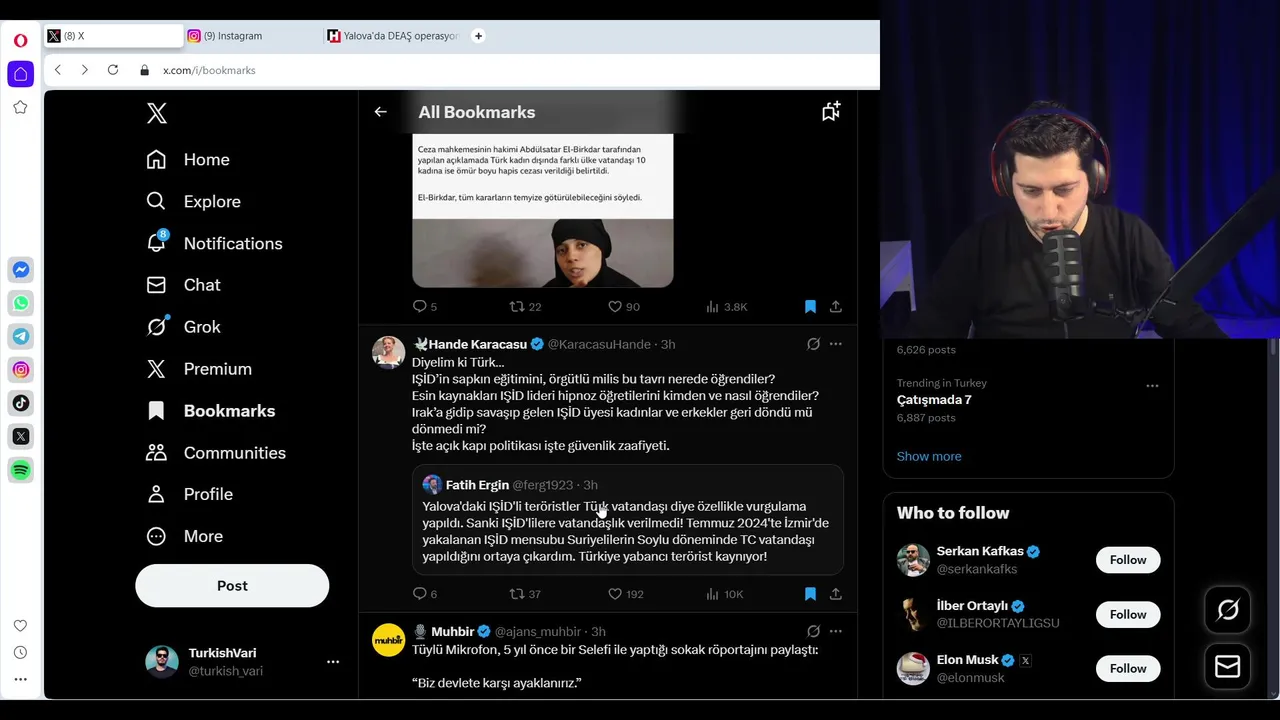1280x720 pixels.
Task: Reload the page in browser toolbar
Action: point(113,70)
